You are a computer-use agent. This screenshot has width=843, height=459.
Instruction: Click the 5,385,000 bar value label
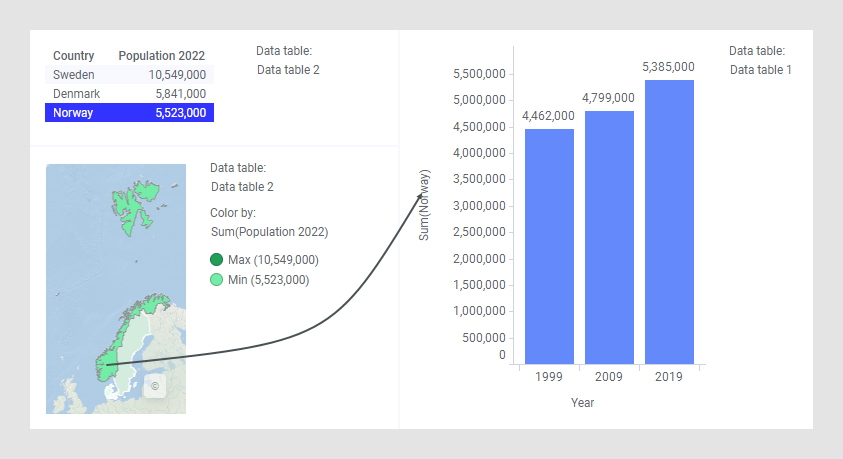click(669, 67)
